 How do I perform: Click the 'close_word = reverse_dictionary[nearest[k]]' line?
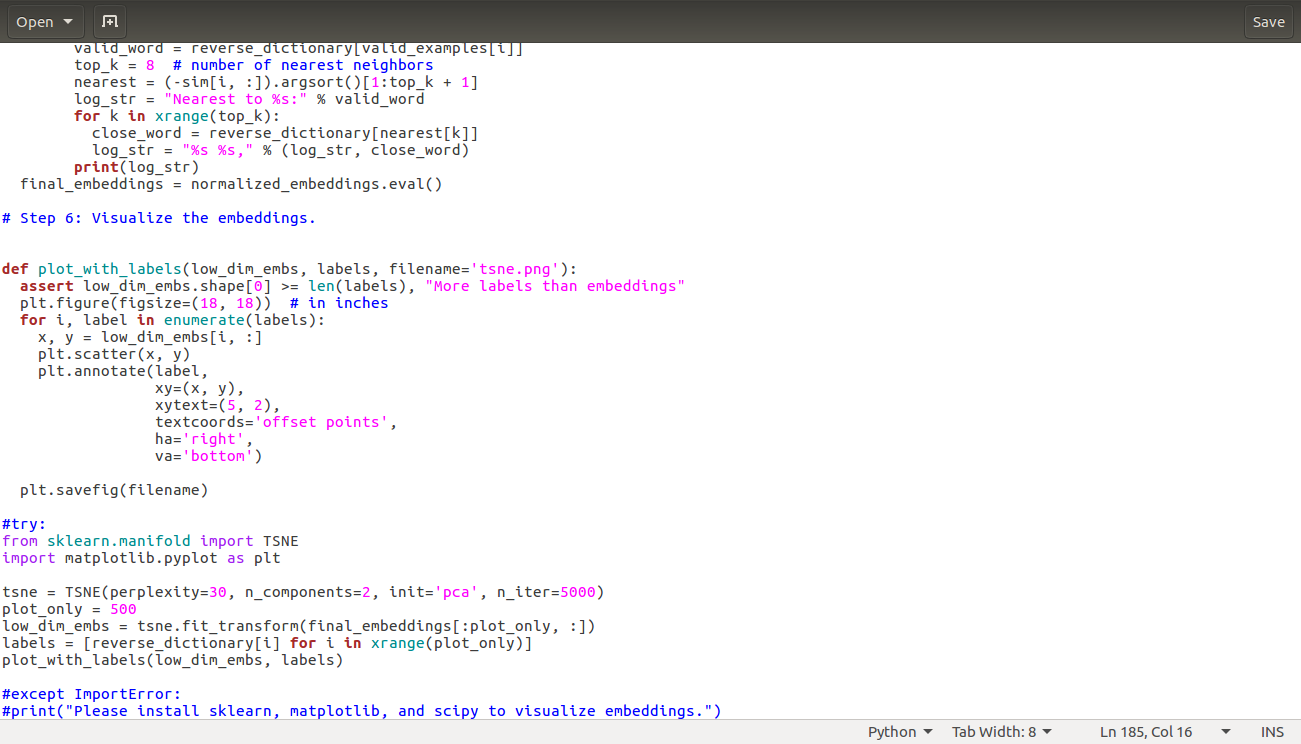[x=285, y=133]
